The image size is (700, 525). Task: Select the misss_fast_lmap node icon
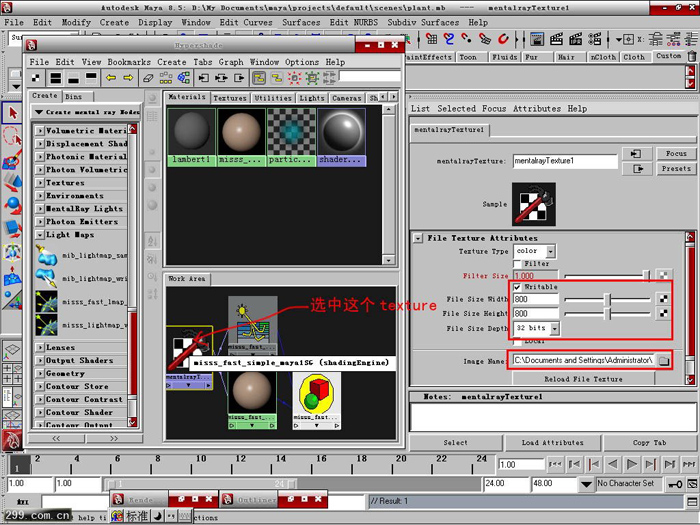pyautogui.click(x=46, y=302)
